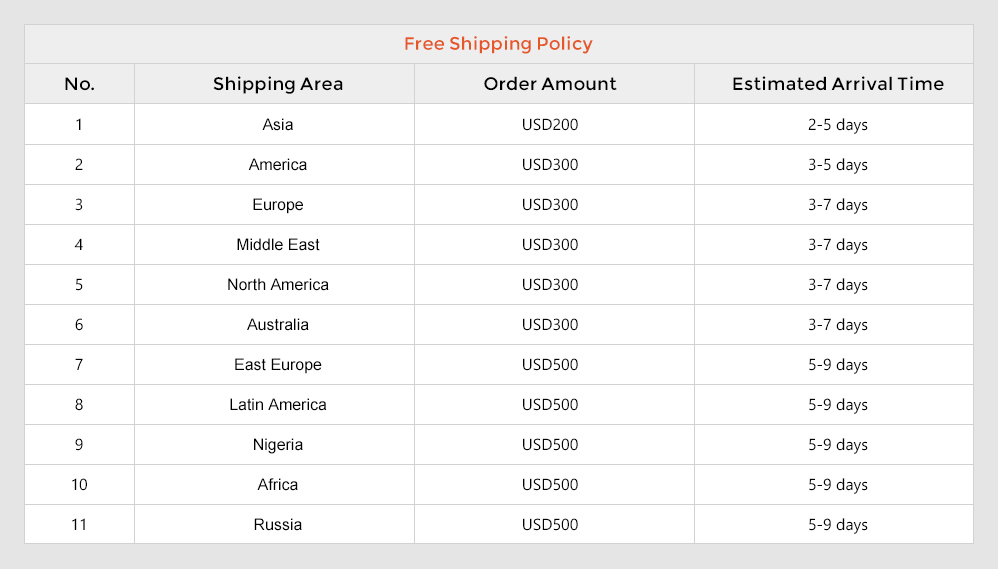Click row number 11
Screen dimensions: 998x570
pos(79,525)
